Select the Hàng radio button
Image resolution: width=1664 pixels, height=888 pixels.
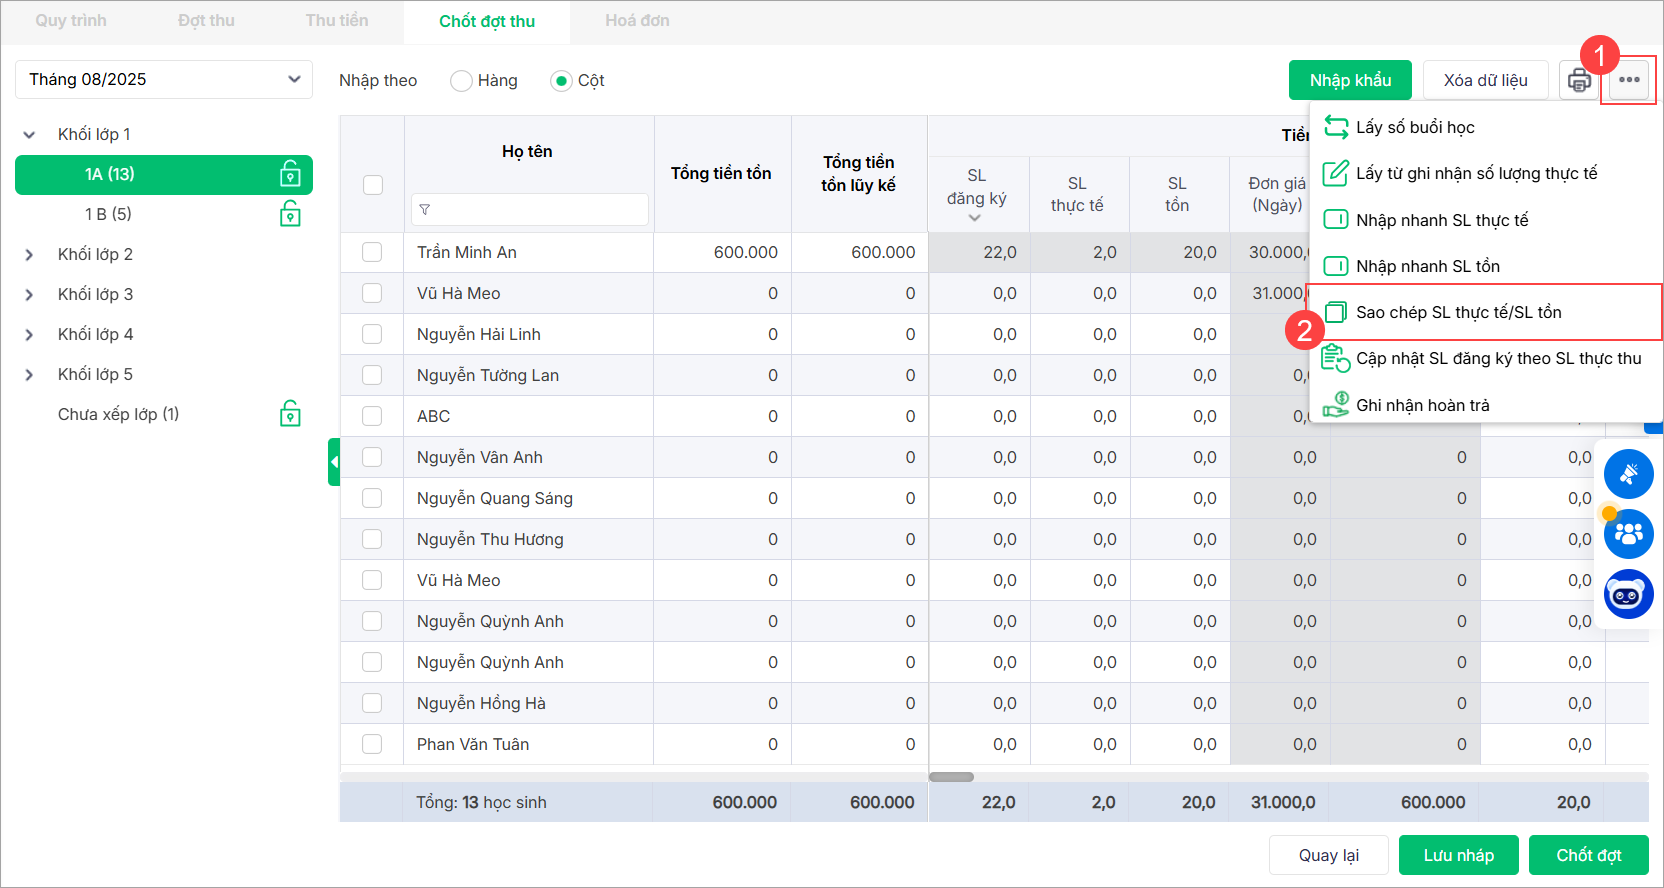click(461, 81)
